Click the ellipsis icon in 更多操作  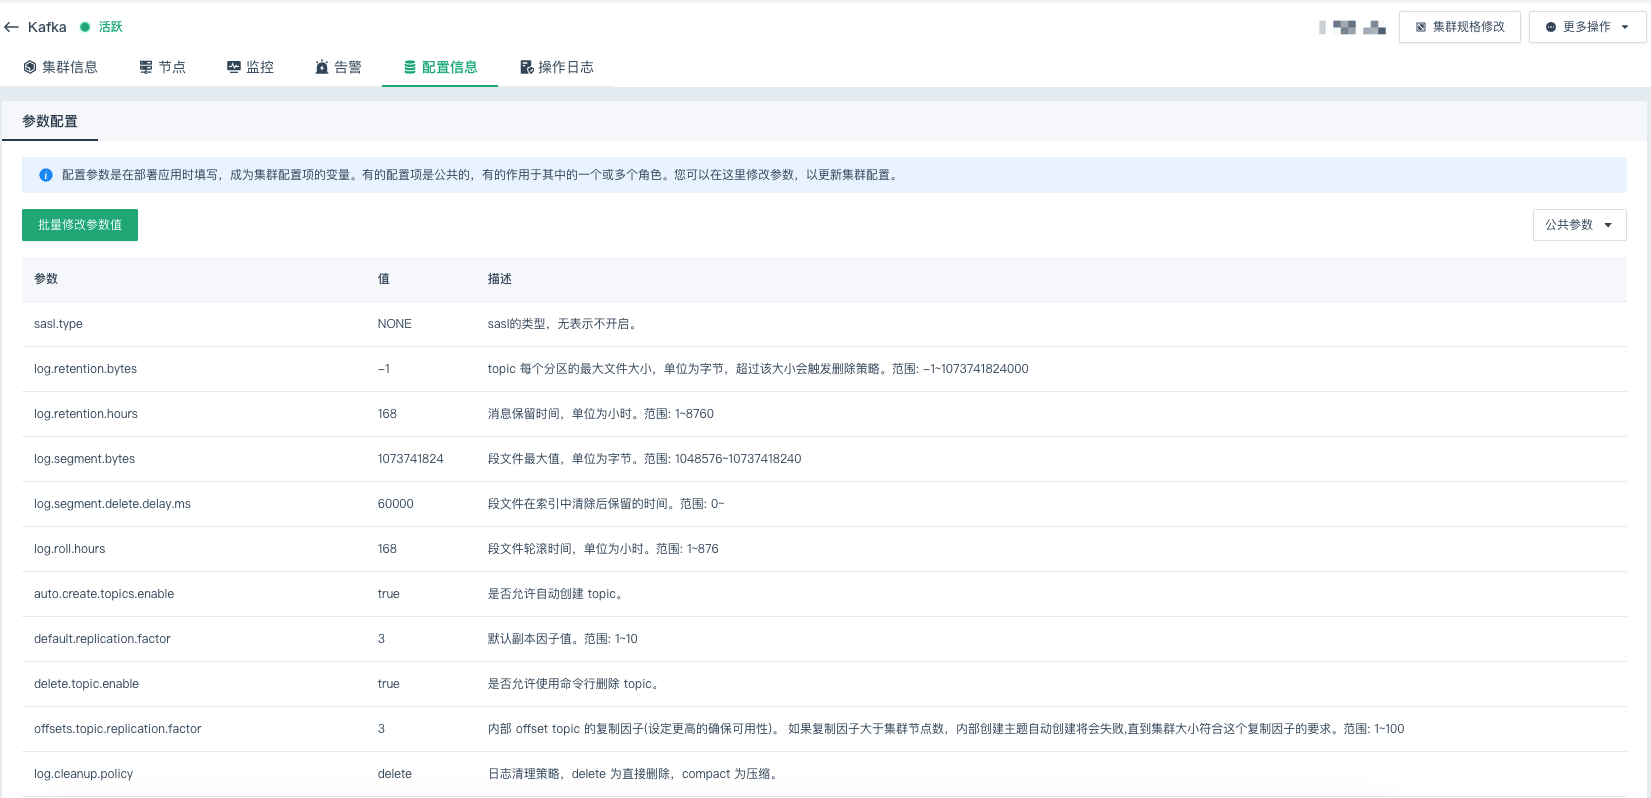[1551, 27]
